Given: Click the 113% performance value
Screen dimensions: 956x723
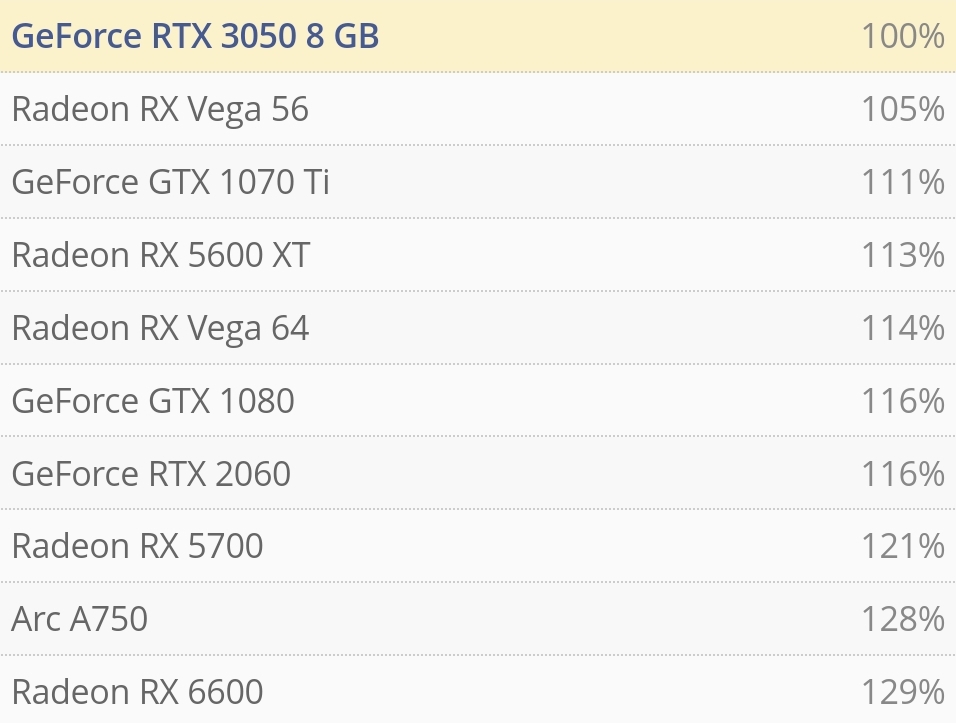Looking at the screenshot, I should [902, 255].
